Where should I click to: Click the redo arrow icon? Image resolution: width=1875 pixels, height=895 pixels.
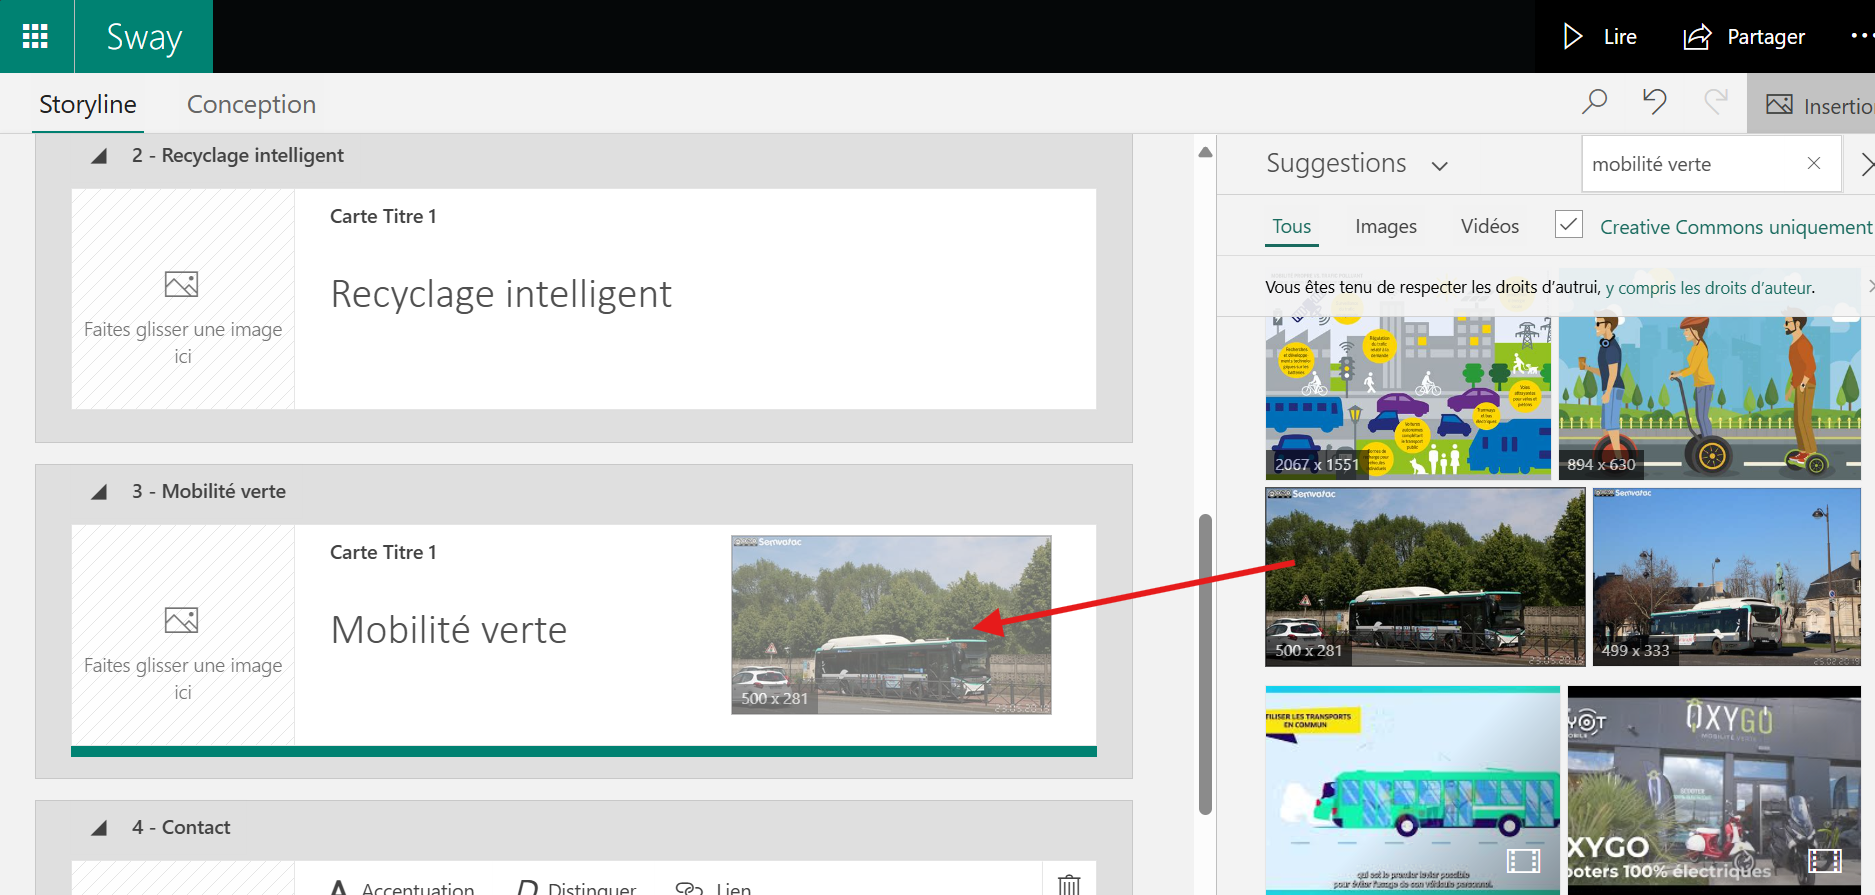[x=1716, y=102]
